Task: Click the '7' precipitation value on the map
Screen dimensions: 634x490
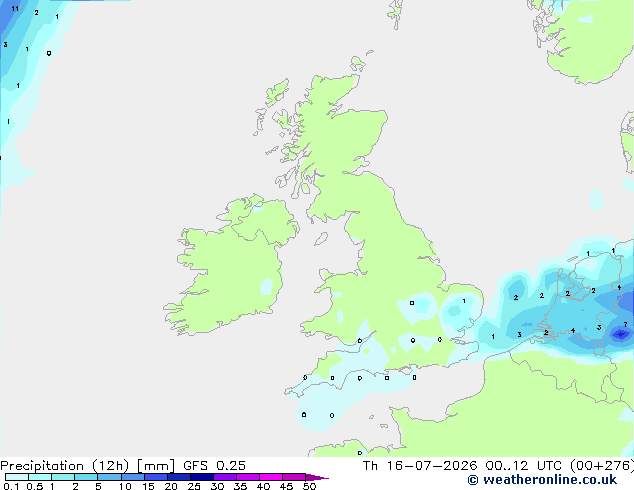Action: 626,325
